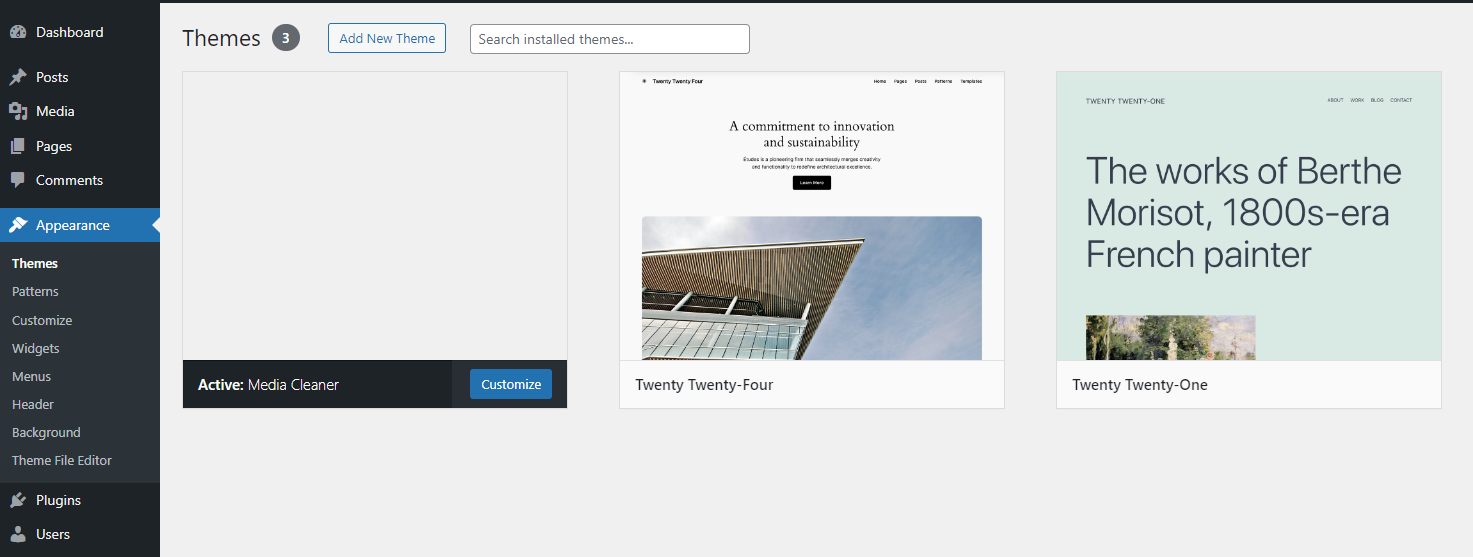Click the Comments speech bubble icon

click(x=18, y=180)
